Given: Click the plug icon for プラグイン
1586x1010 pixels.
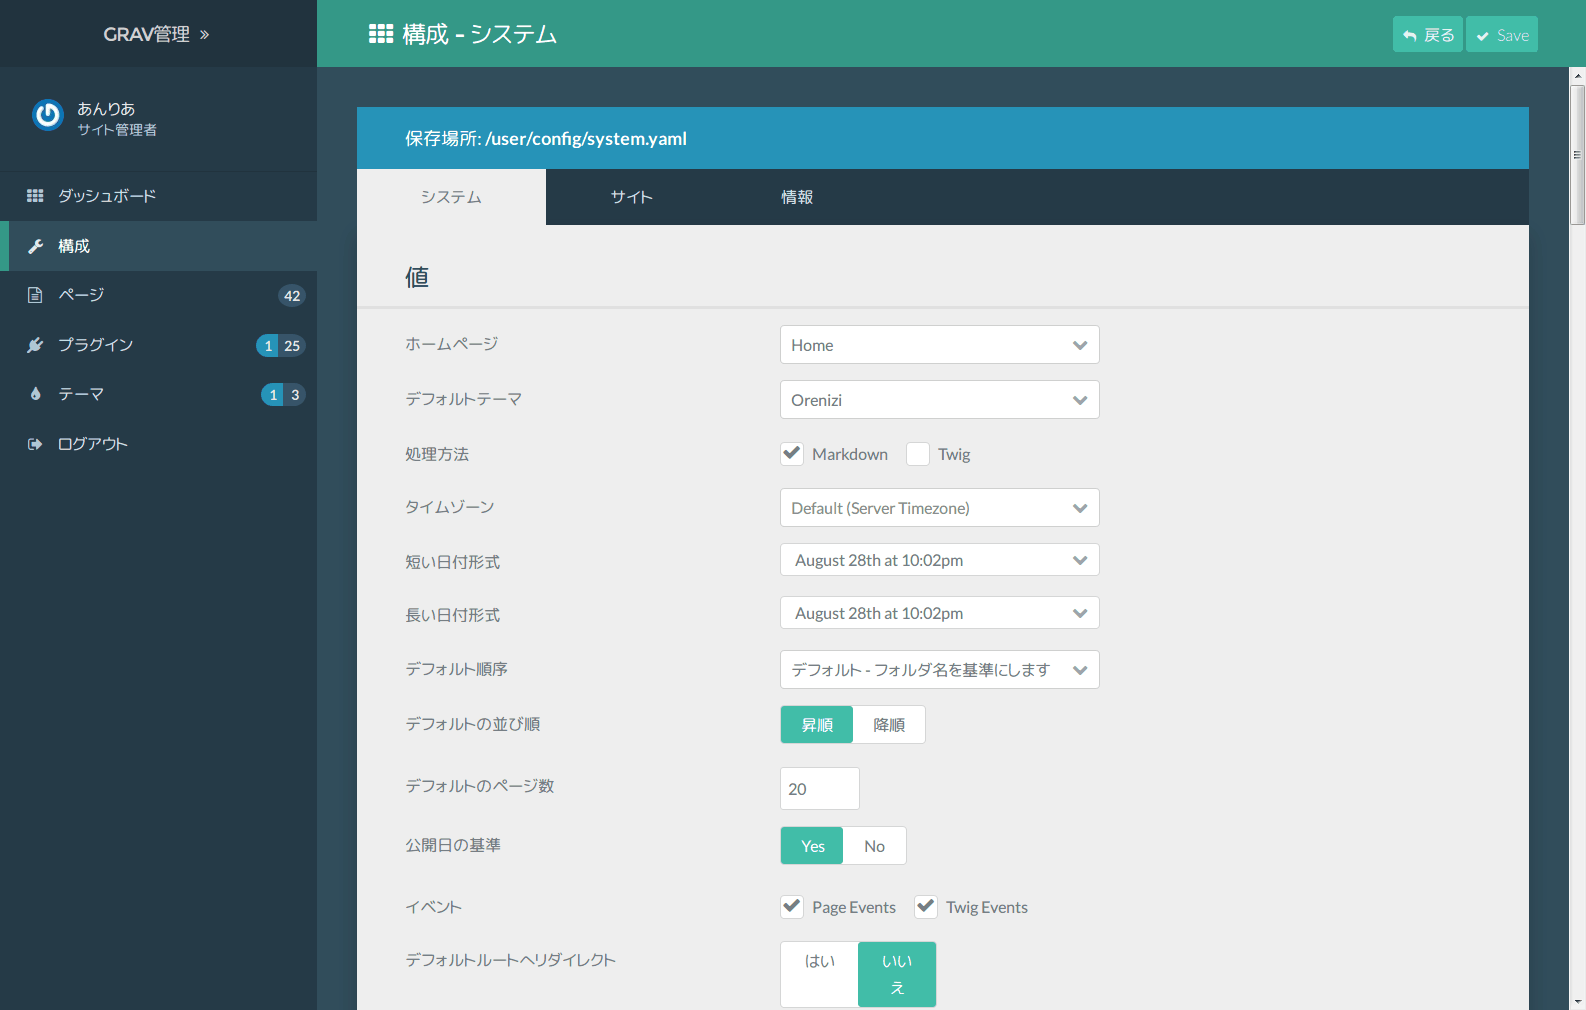Looking at the screenshot, I should (x=35, y=345).
